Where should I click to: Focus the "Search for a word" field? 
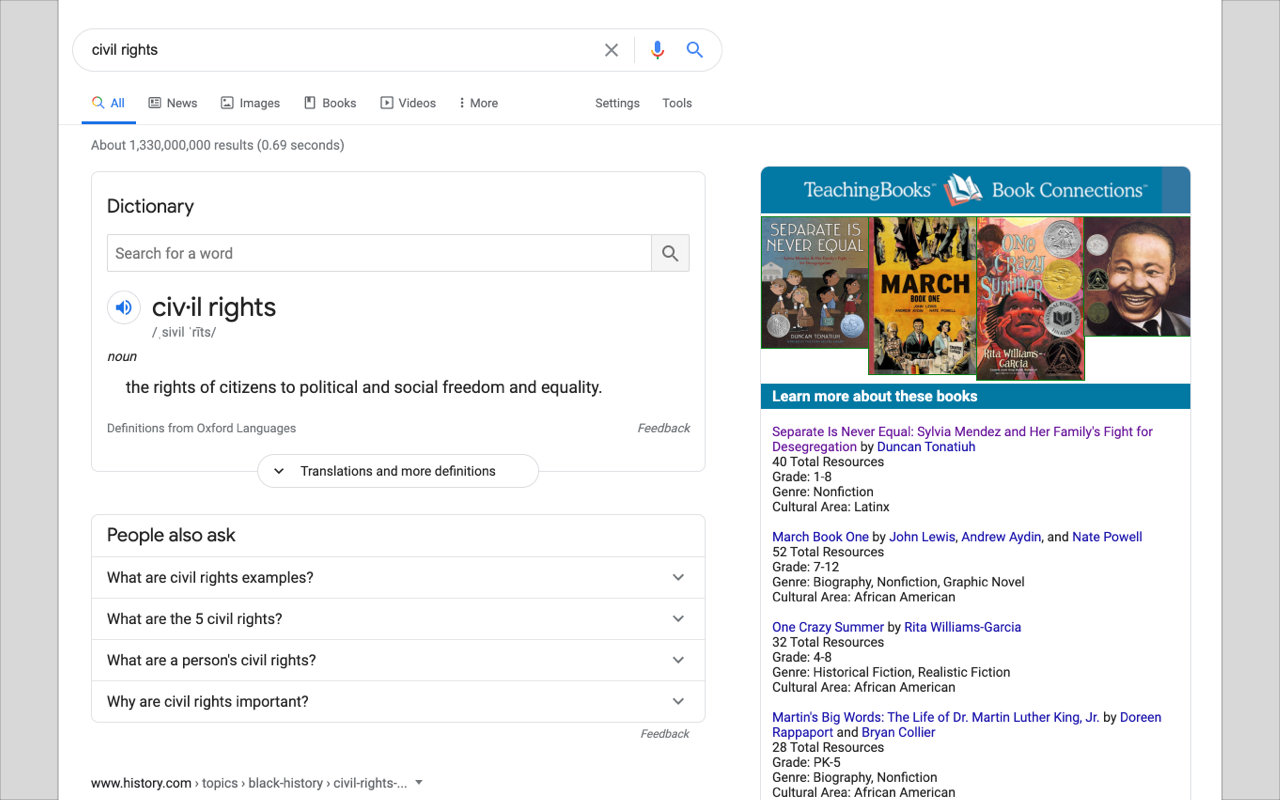click(379, 254)
